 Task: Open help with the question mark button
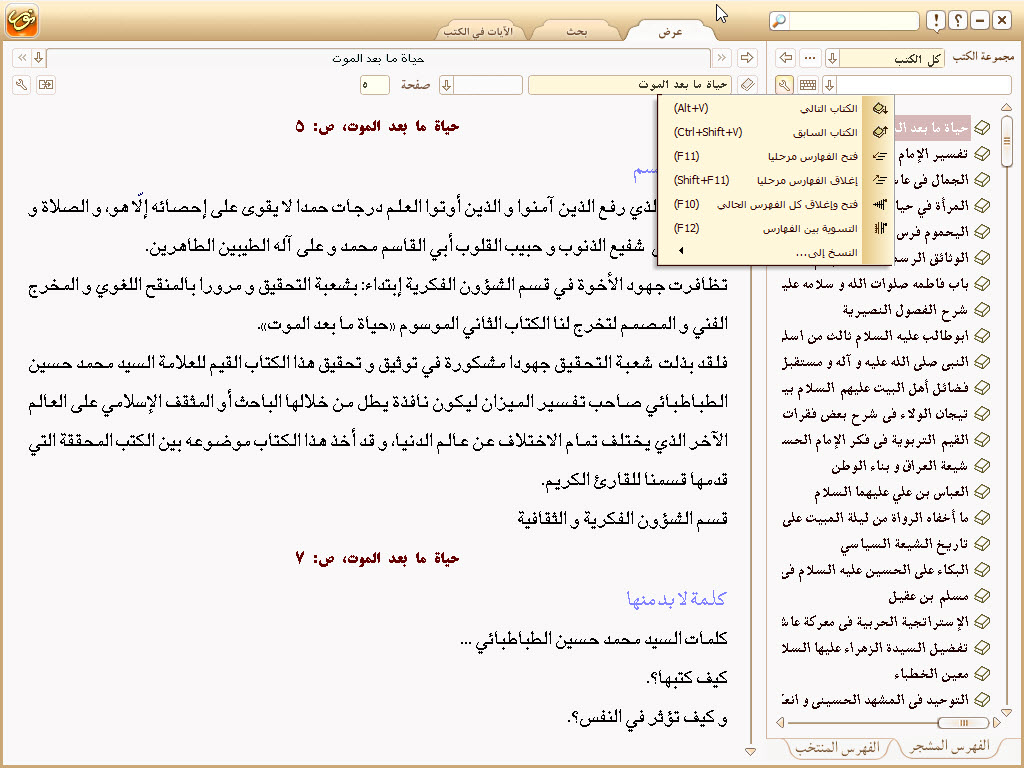958,21
